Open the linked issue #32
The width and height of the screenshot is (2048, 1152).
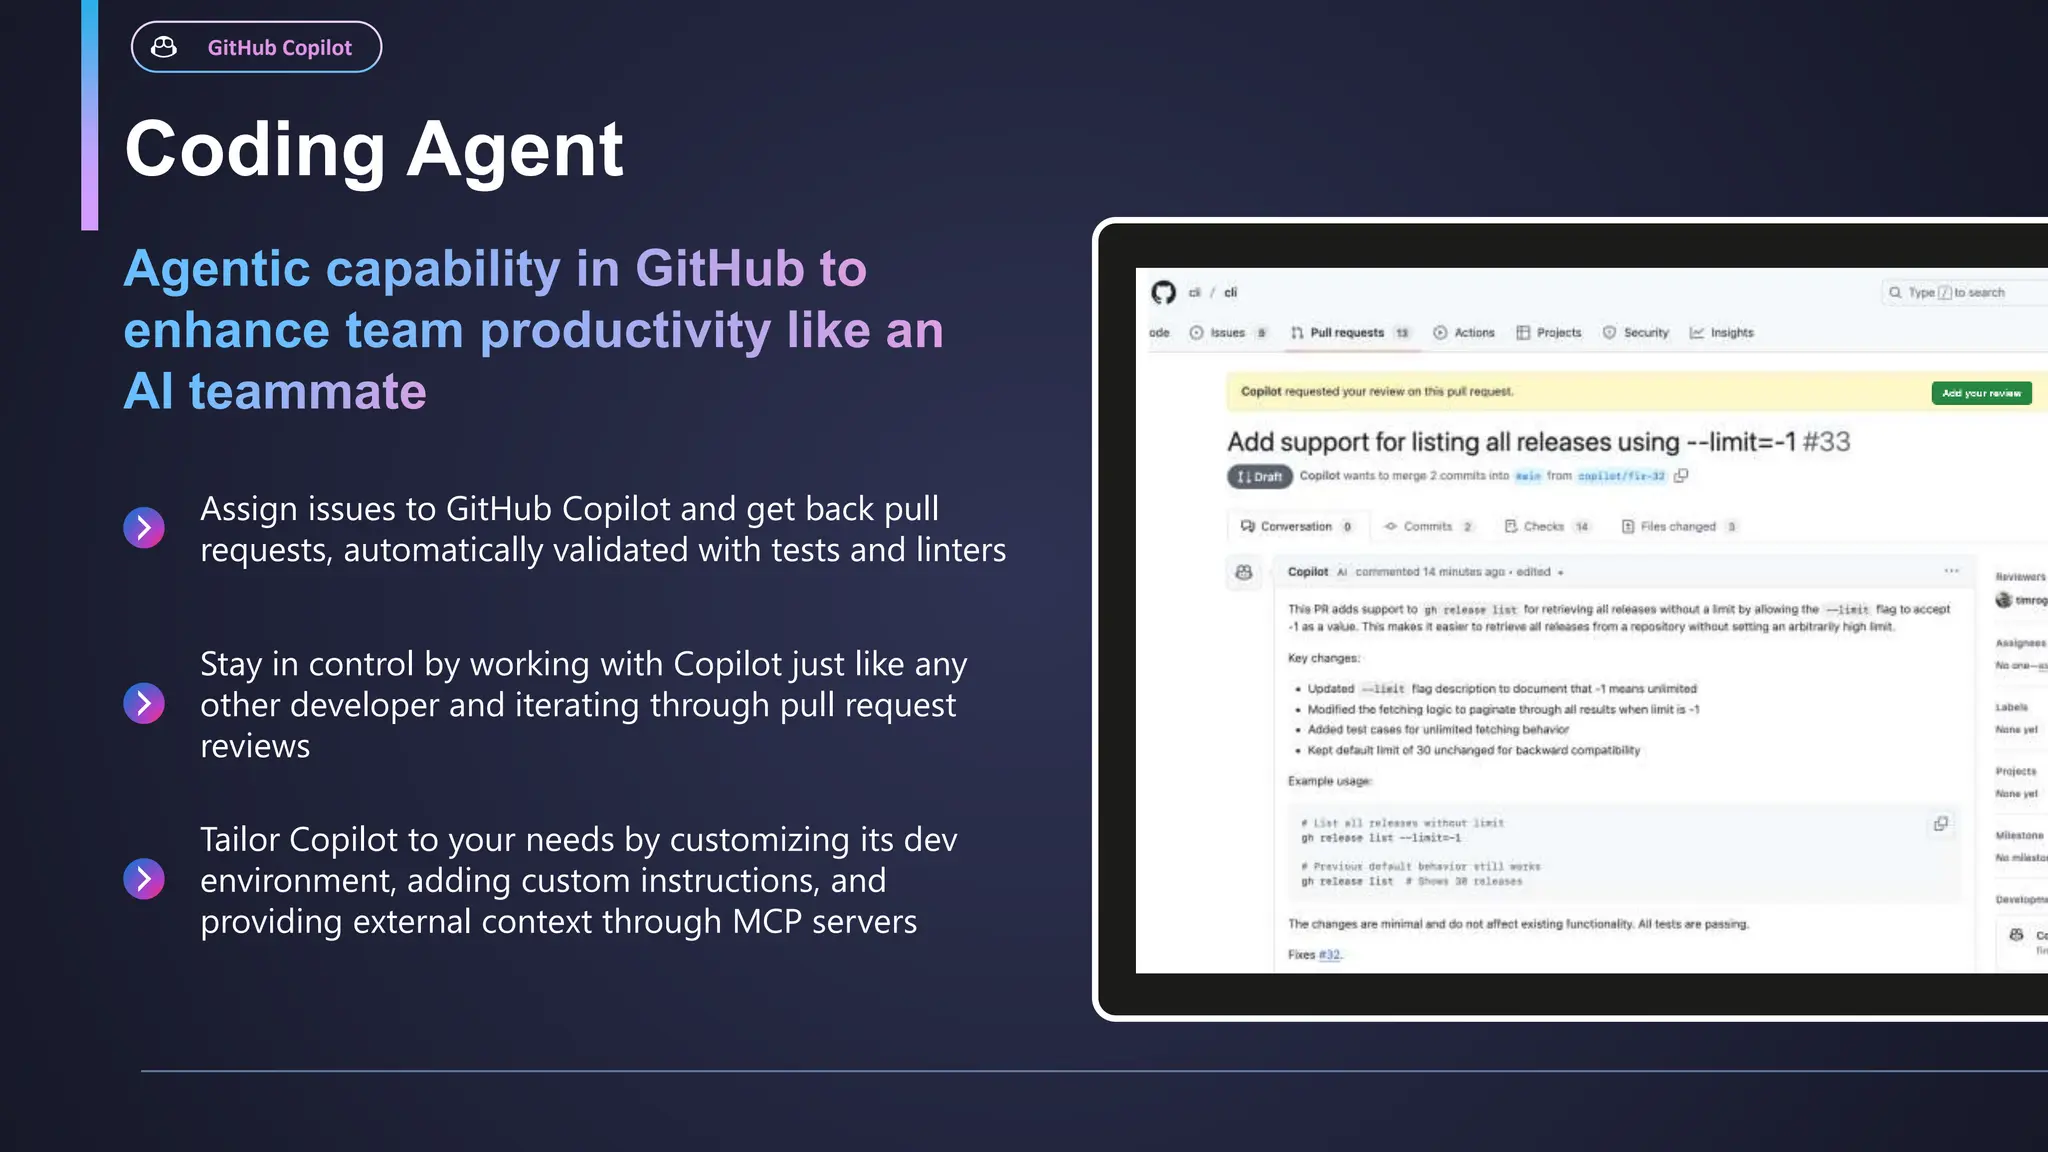[1329, 955]
